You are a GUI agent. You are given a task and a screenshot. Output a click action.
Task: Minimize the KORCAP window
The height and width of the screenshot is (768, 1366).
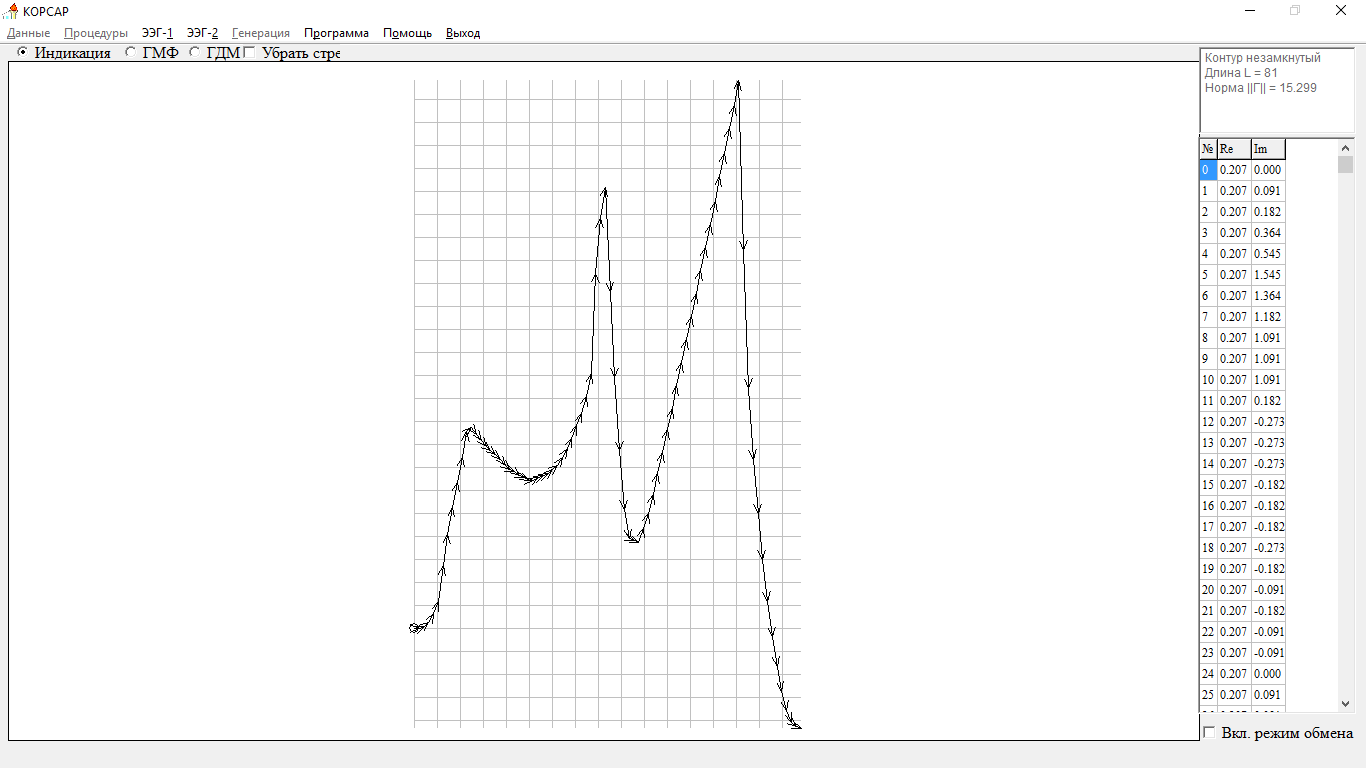(x=1250, y=11)
